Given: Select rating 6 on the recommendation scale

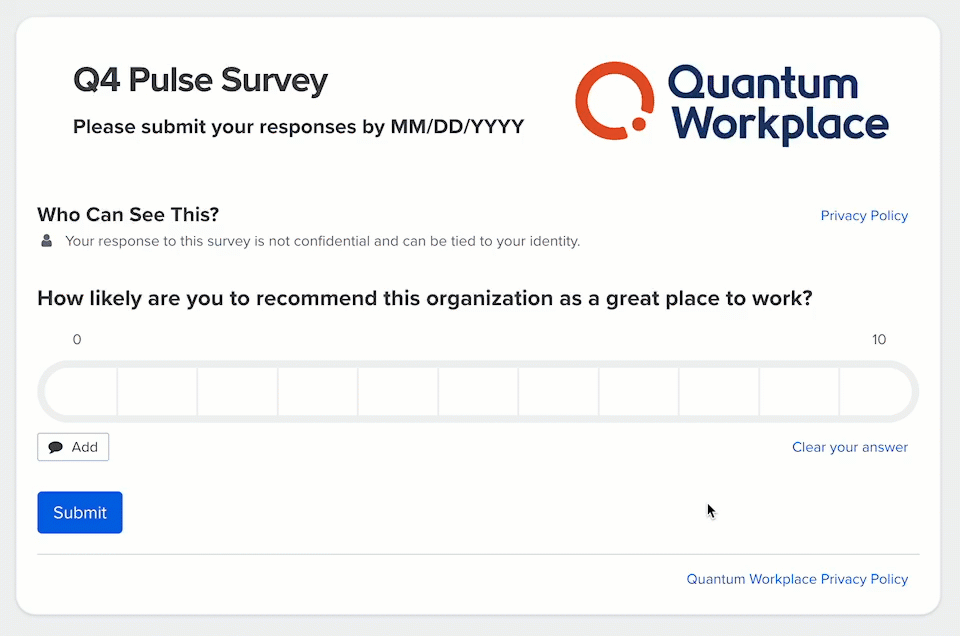Looking at the screenshot, I should 558,391.
